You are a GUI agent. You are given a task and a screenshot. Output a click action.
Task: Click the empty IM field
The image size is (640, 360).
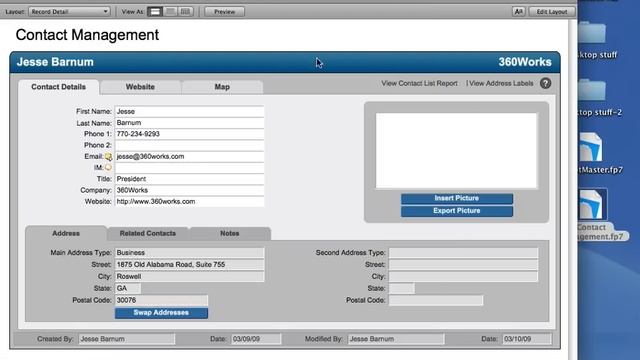point(189,168)
